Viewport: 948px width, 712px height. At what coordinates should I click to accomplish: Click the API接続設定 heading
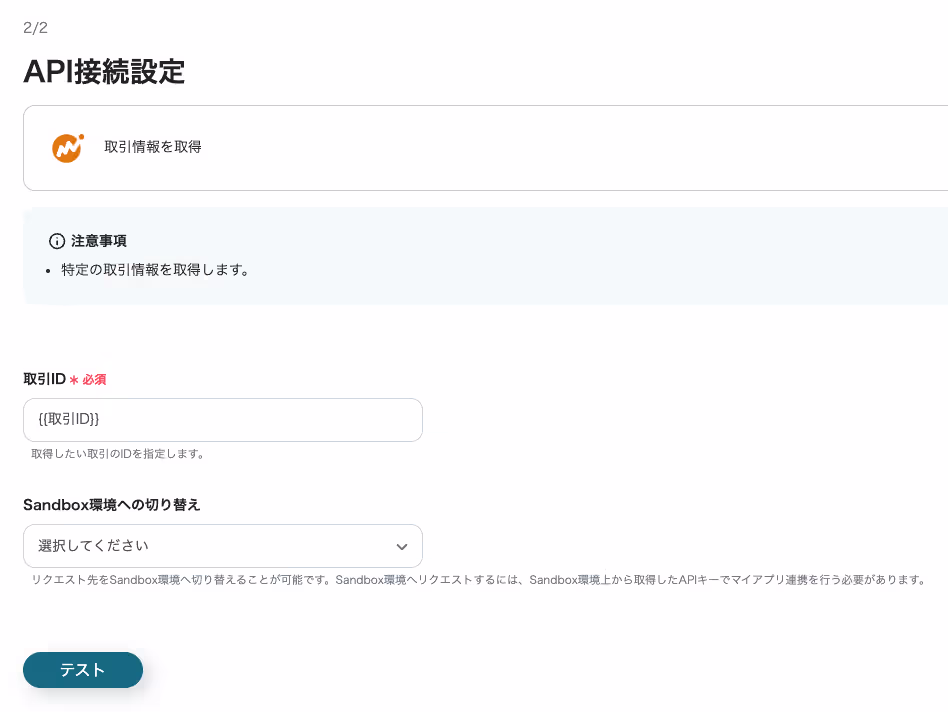coord(104,71)
